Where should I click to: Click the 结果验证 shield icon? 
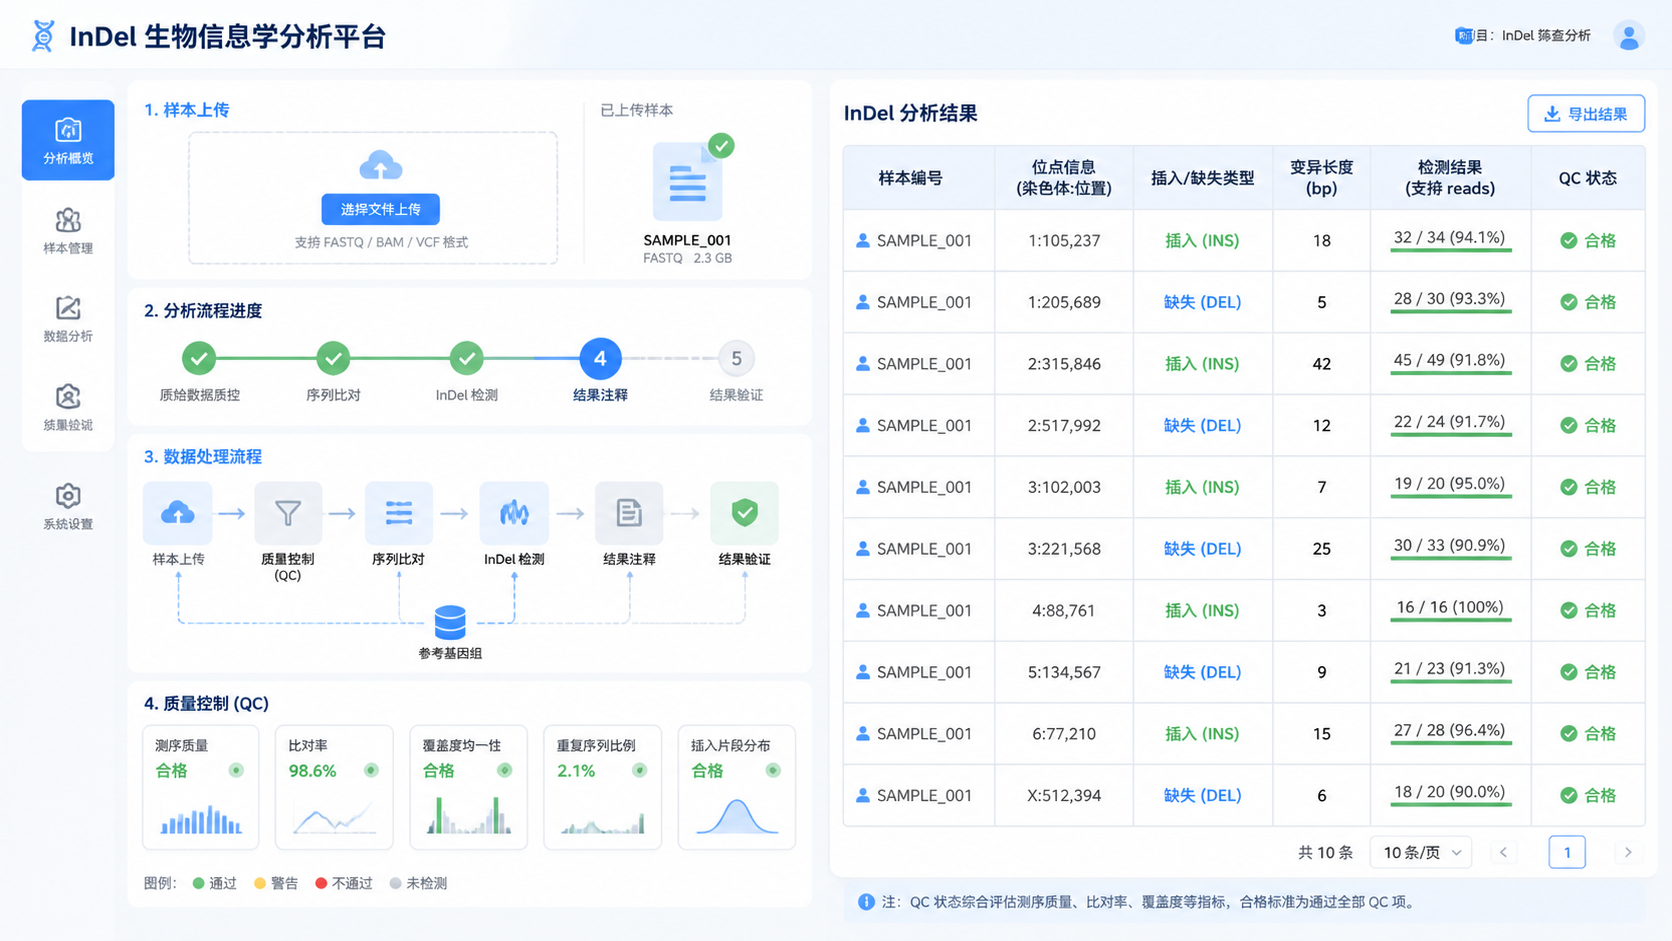tap(744, 513)
